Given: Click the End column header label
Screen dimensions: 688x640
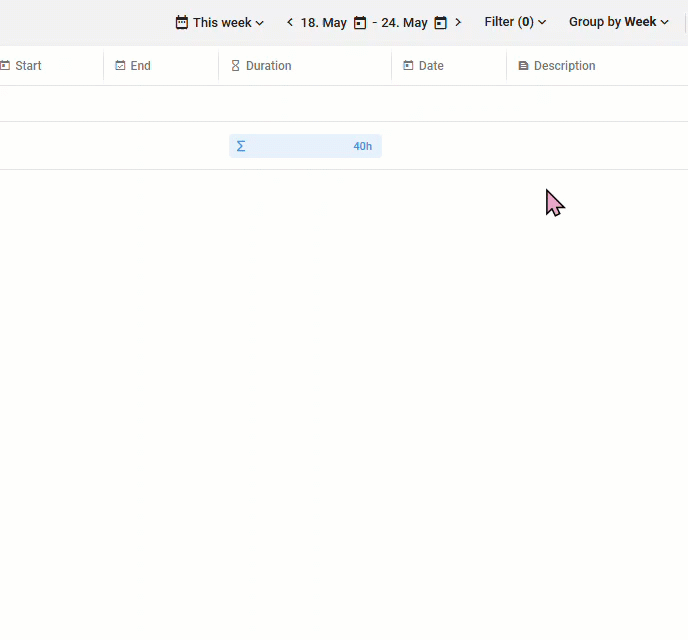Looking at the screenshot, I should click(x=140, y=66).
